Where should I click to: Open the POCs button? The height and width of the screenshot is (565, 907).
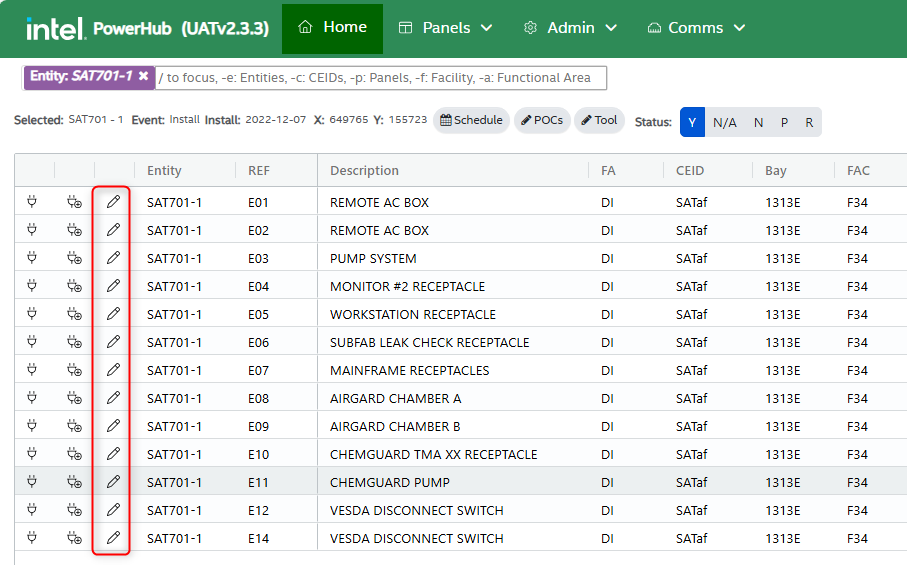pos(542,121)
